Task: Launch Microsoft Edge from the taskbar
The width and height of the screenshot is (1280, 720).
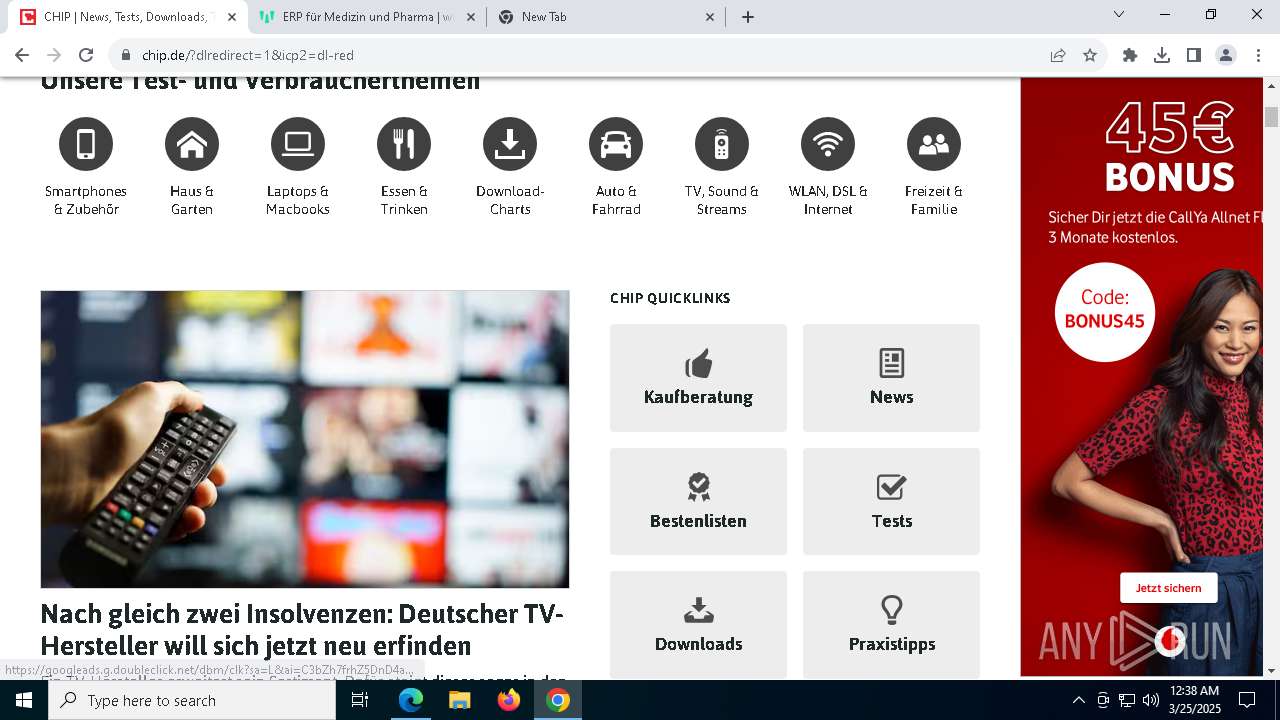Action: tap(411, 700)
